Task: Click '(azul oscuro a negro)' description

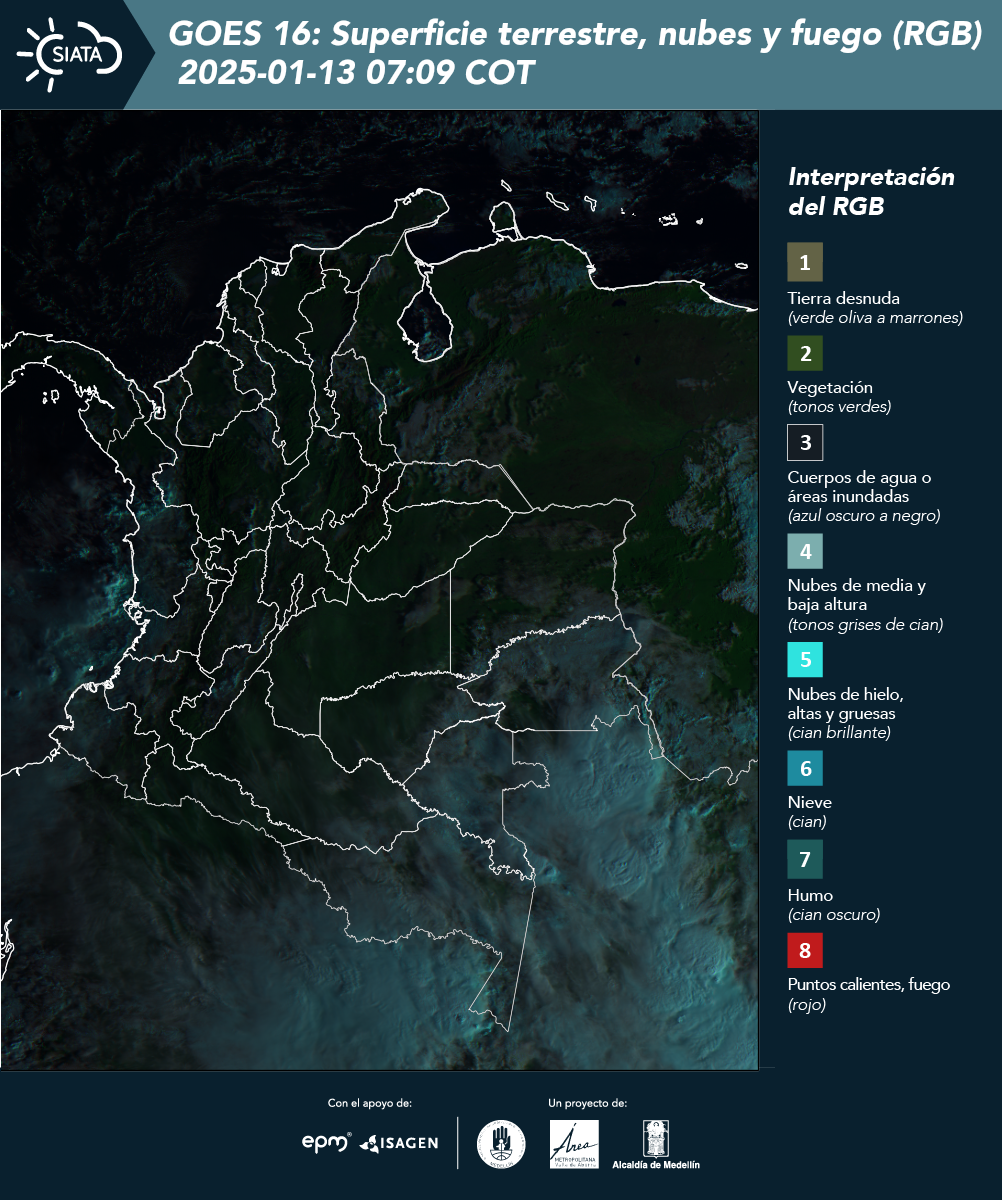Action: 864,516
